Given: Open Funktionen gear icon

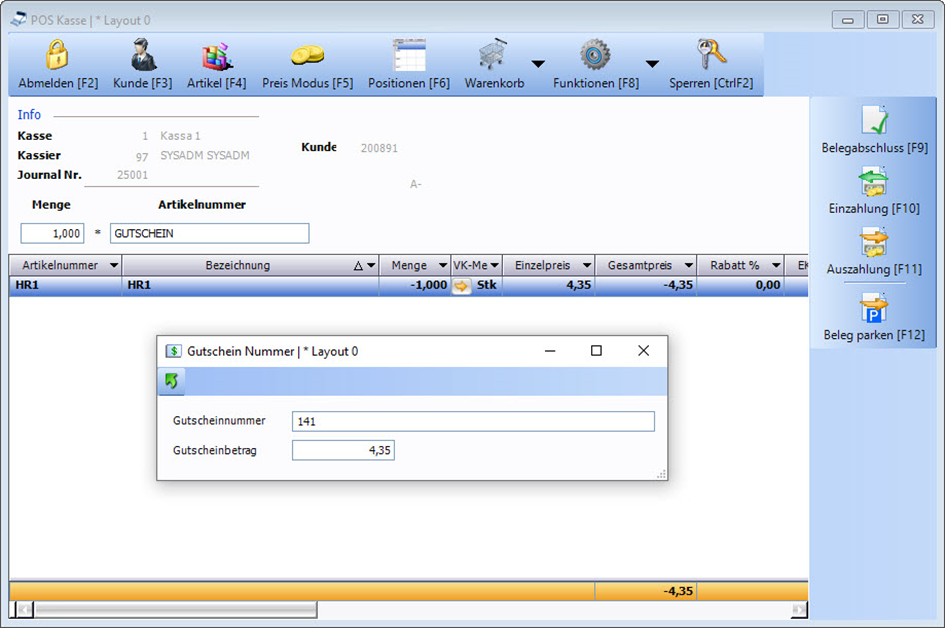Looking at the screenshot, I should coord(595,56).
